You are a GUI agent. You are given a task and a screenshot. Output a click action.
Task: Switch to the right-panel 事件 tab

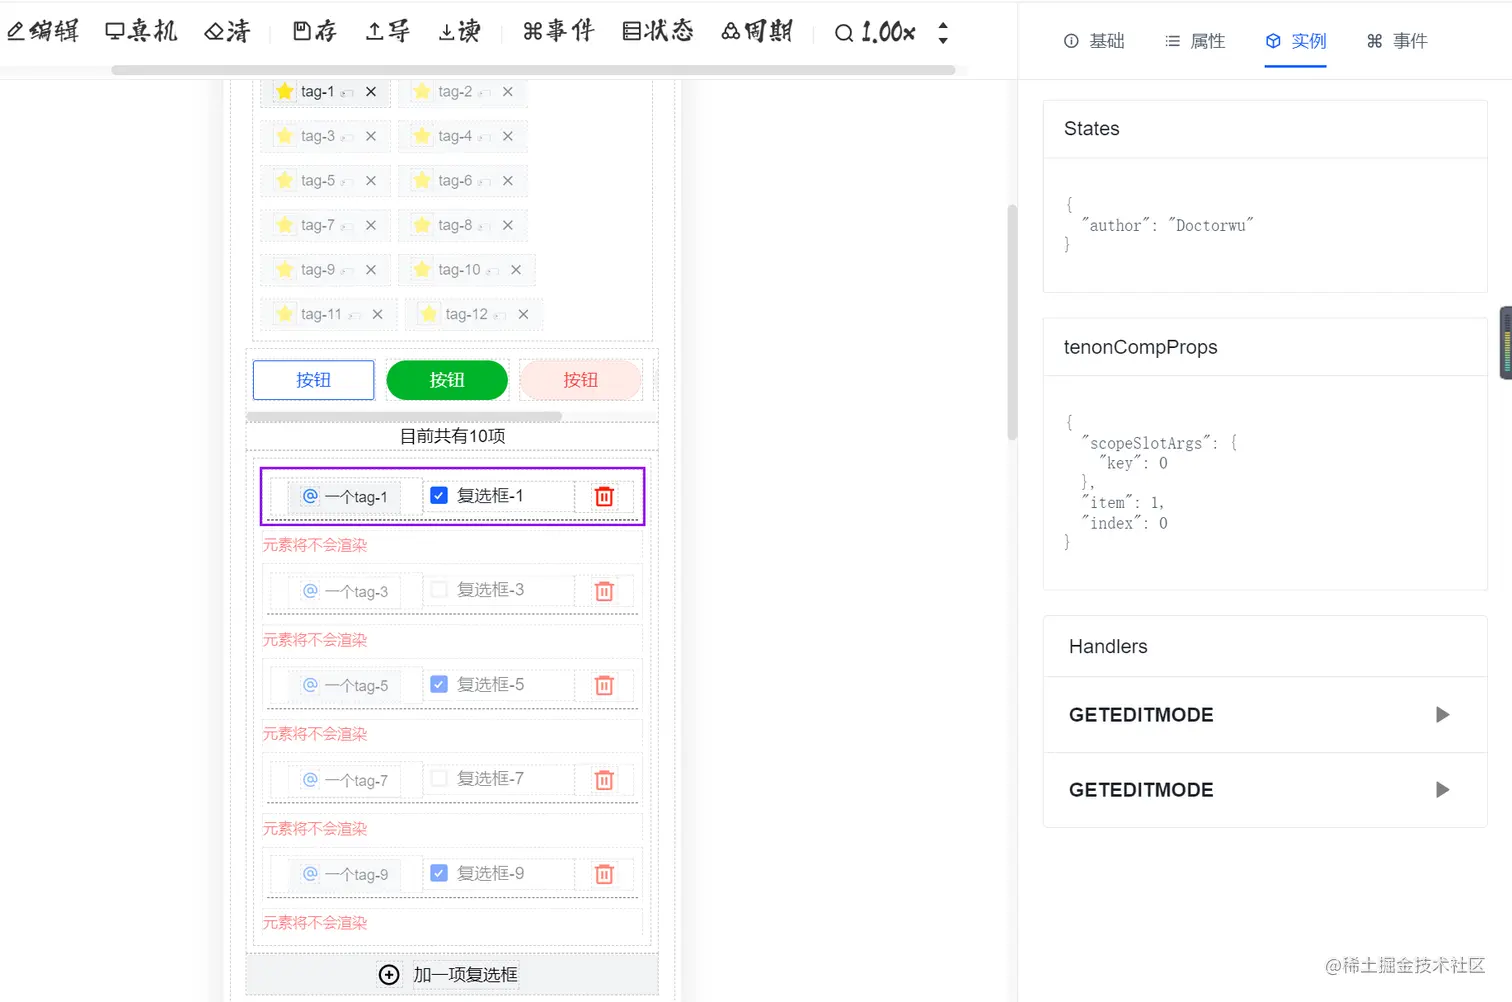tap(1397, 41)
